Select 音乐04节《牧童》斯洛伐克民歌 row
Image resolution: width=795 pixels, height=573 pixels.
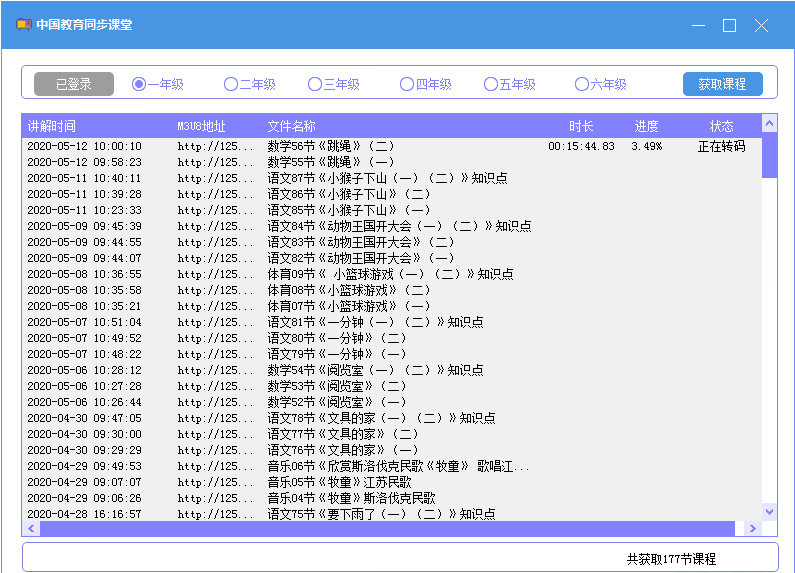391,498
